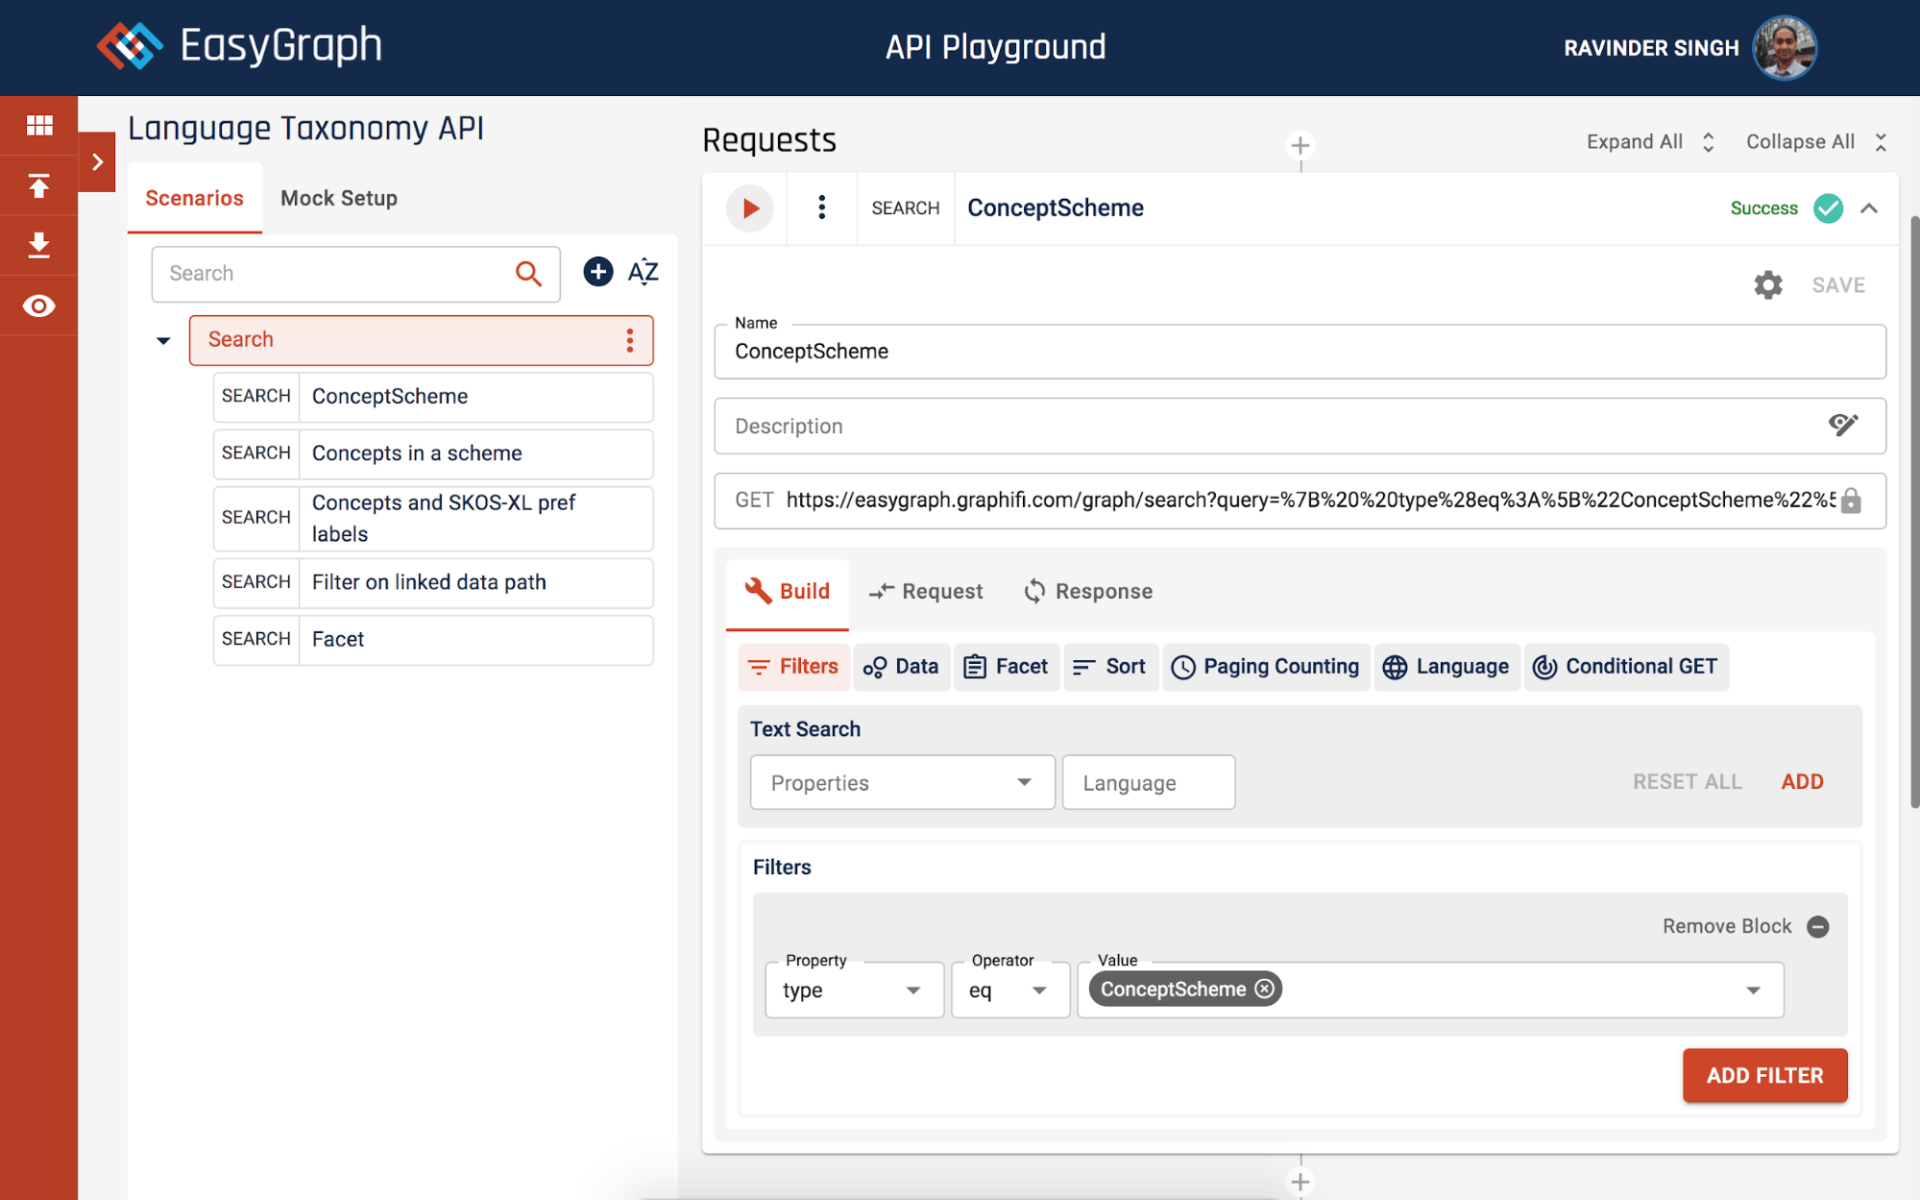The image size is (1920, 1200).
Task: Click the ADD FILTER button
Action: tap(1764, 1076)
